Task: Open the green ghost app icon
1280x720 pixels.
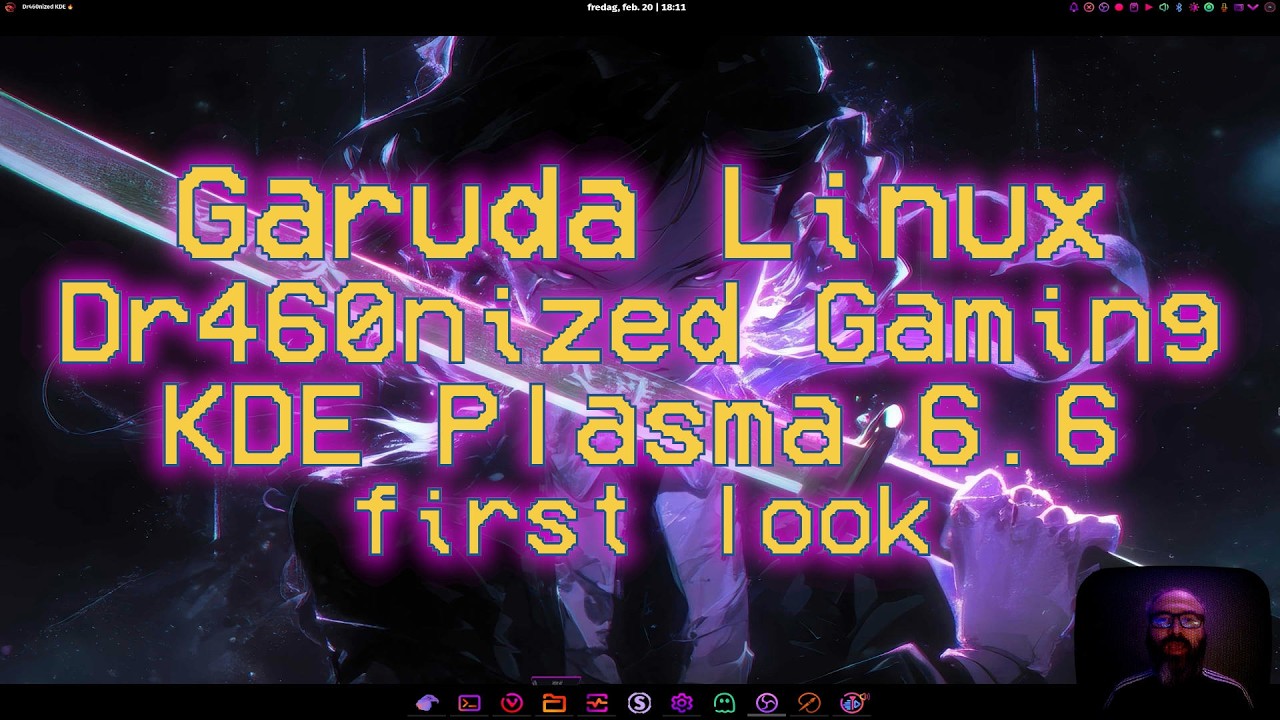Action: (724, 703)
